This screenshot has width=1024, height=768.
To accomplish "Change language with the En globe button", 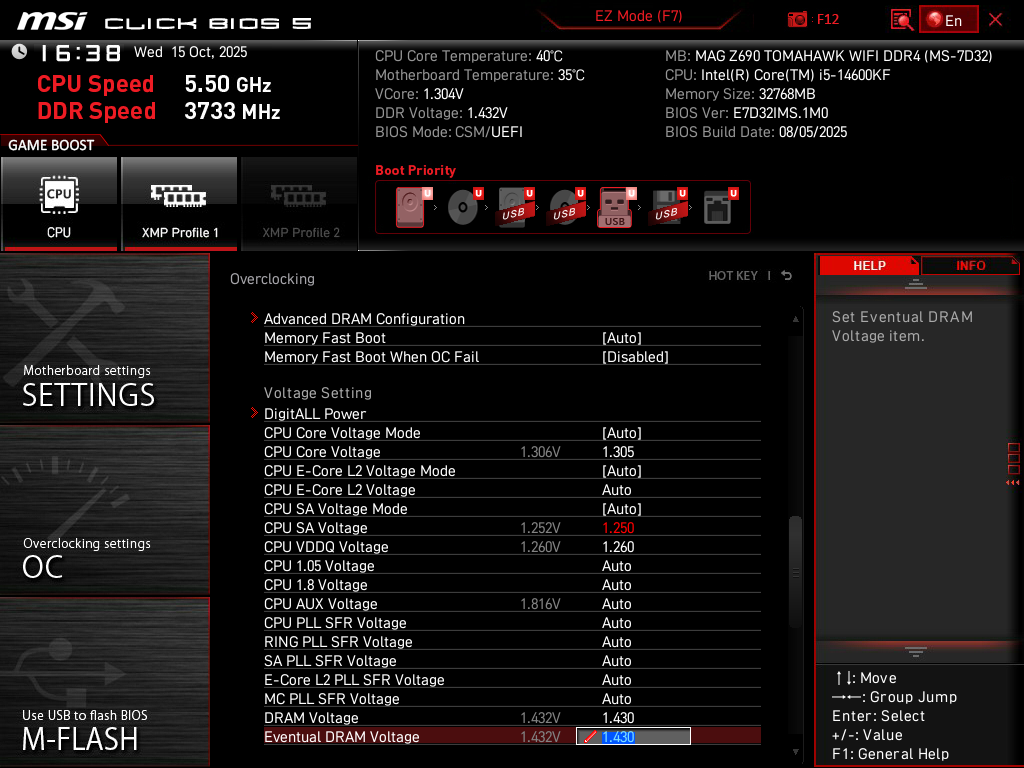I will coord(948,20).
